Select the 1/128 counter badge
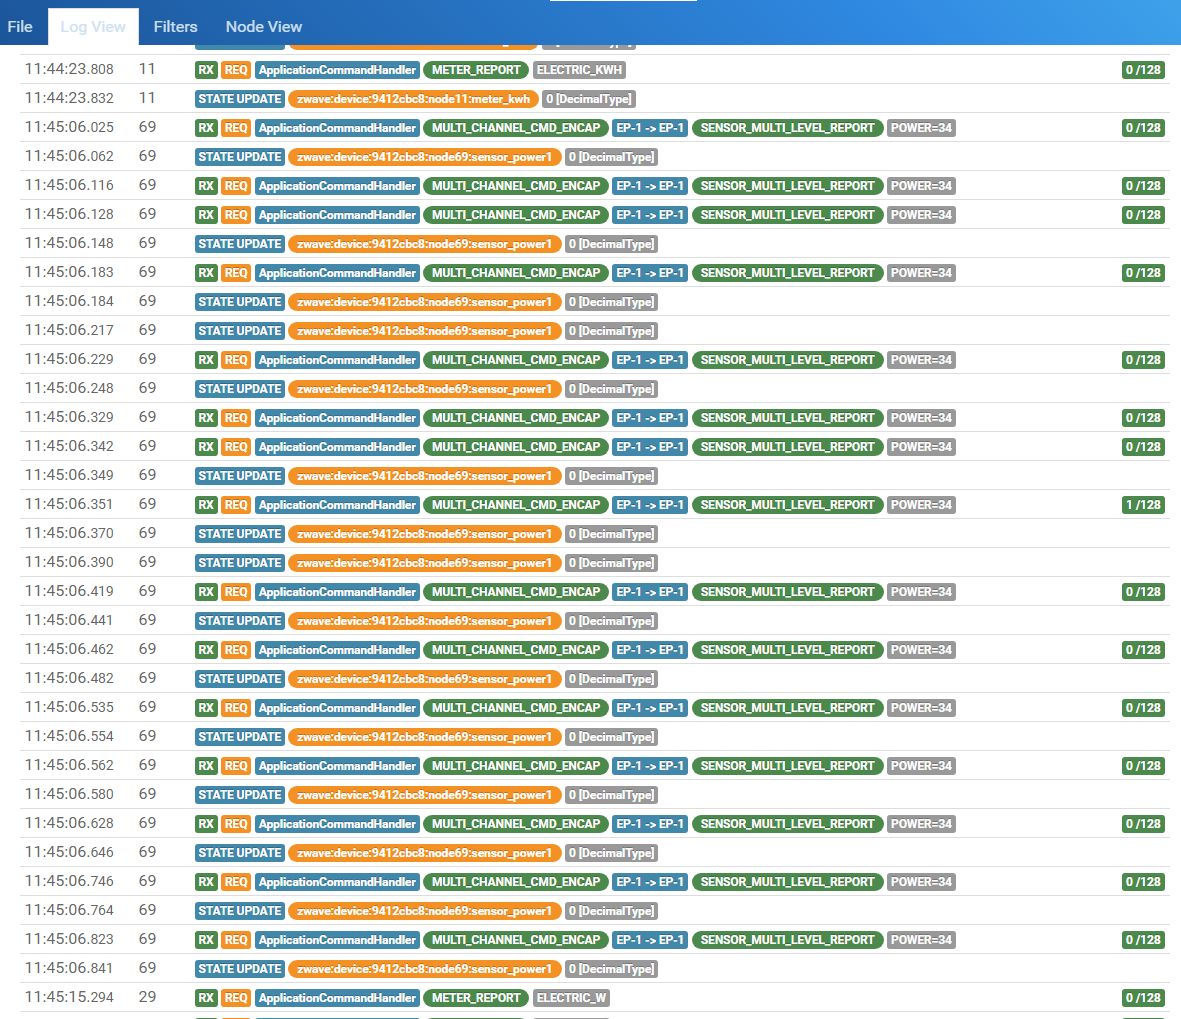Screen dimensions: 1181x1019 tap(1143, 505)
